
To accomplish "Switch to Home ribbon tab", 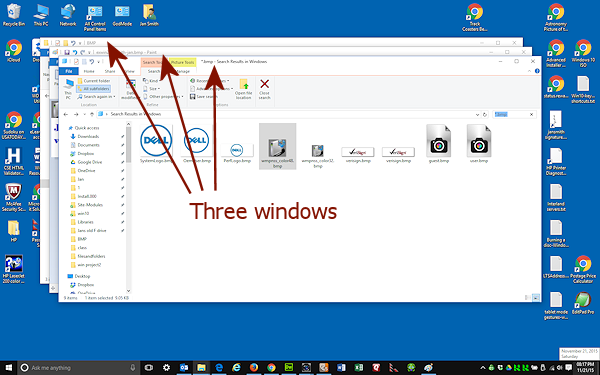I will click(89, 71).
